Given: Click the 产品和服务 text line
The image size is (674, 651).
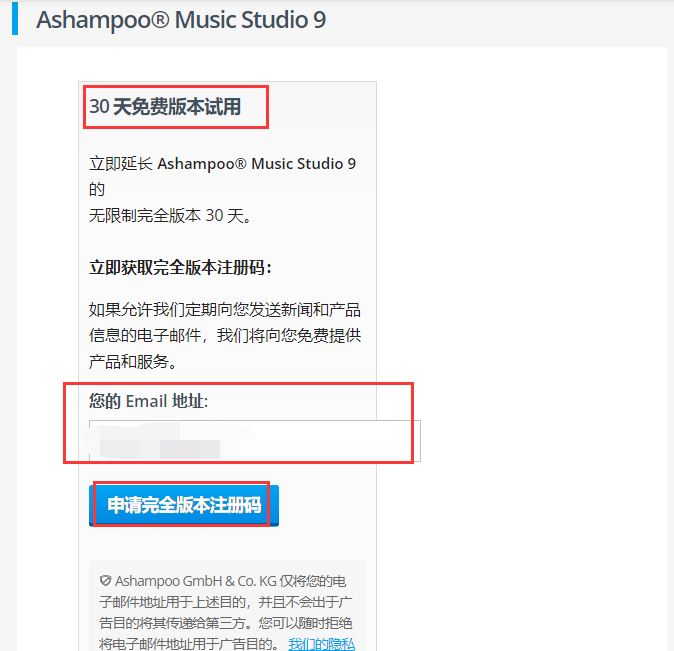Looking at the screenshot, I should click(x=133, y=362).
